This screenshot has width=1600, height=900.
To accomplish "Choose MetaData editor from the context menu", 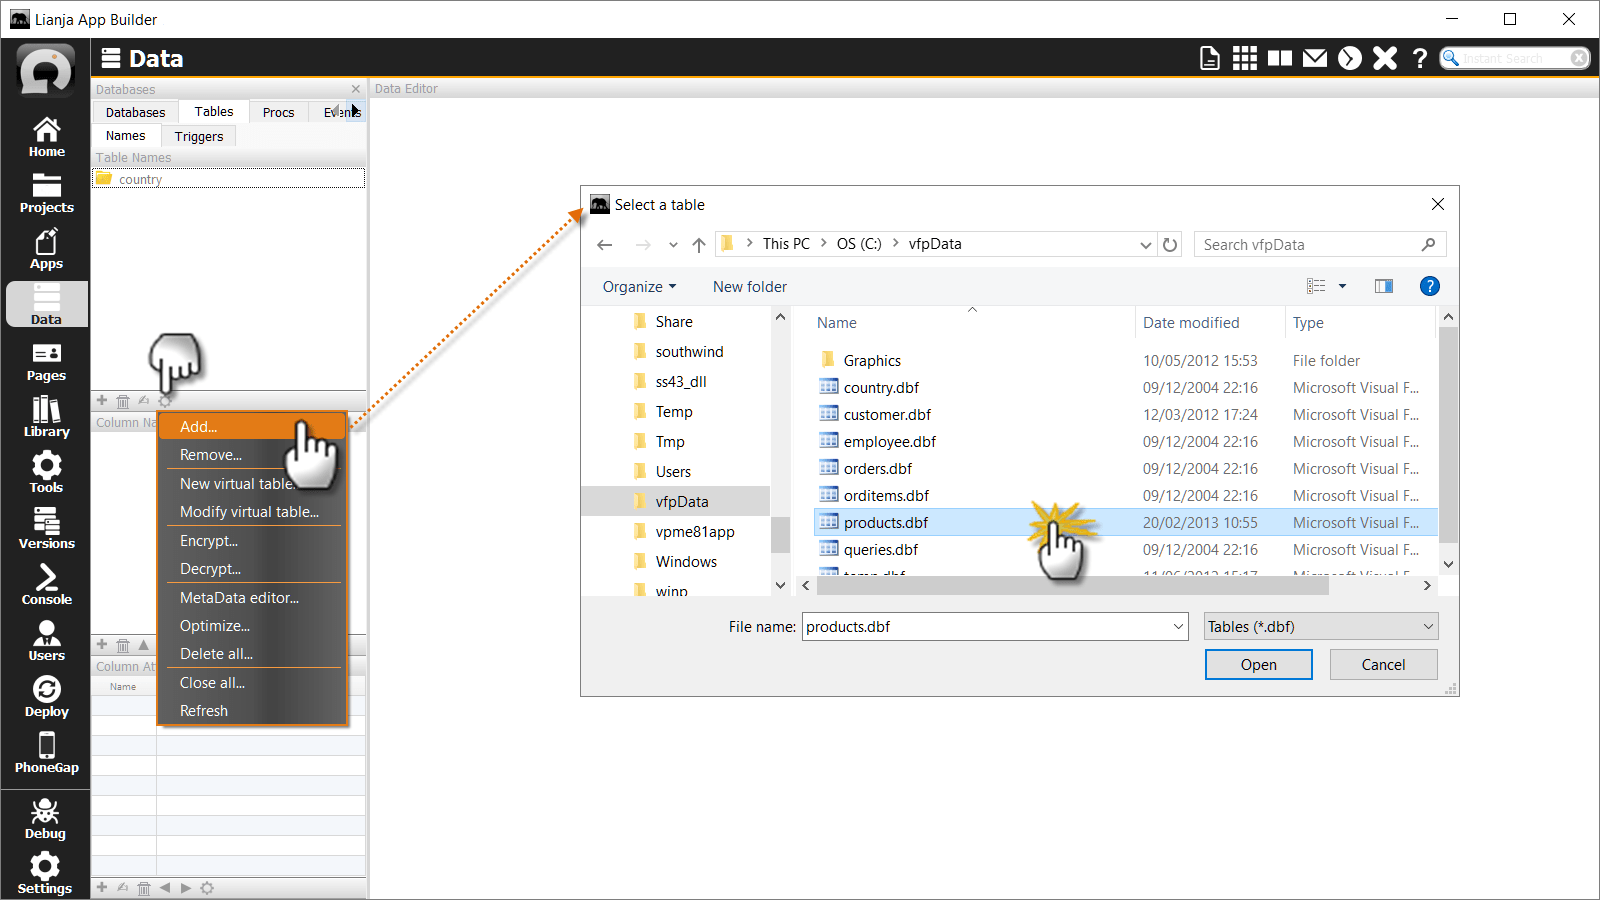I will 239,597.
